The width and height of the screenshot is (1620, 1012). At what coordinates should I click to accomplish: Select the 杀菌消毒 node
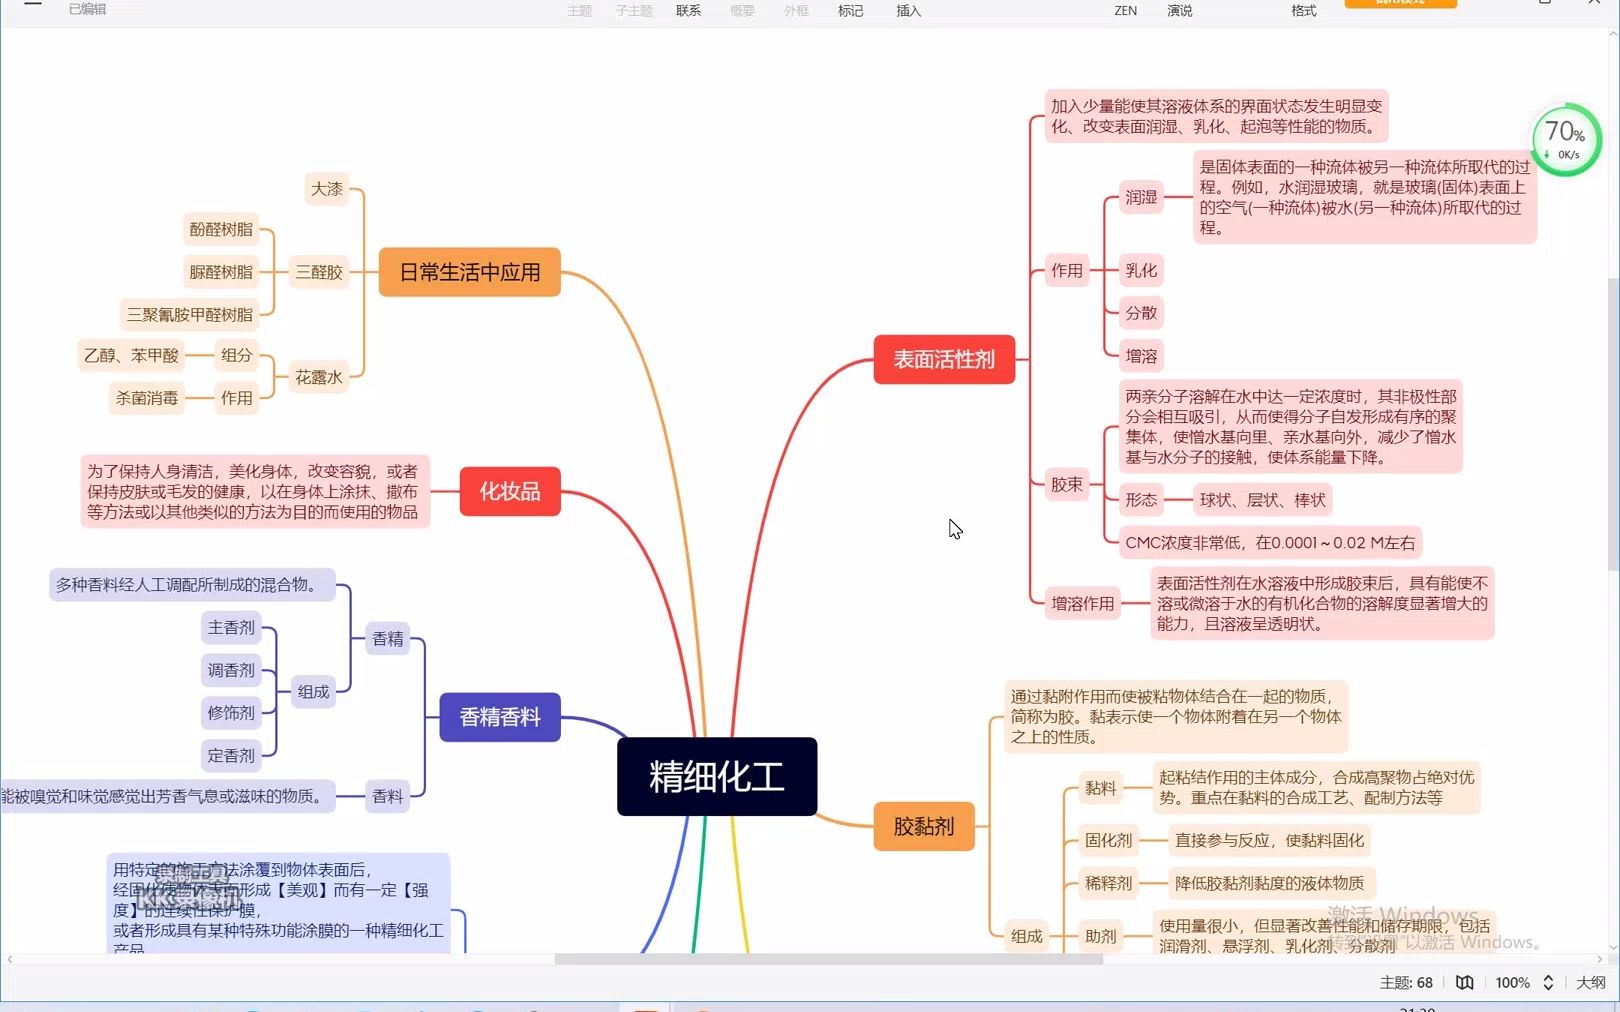pos(147,398)
